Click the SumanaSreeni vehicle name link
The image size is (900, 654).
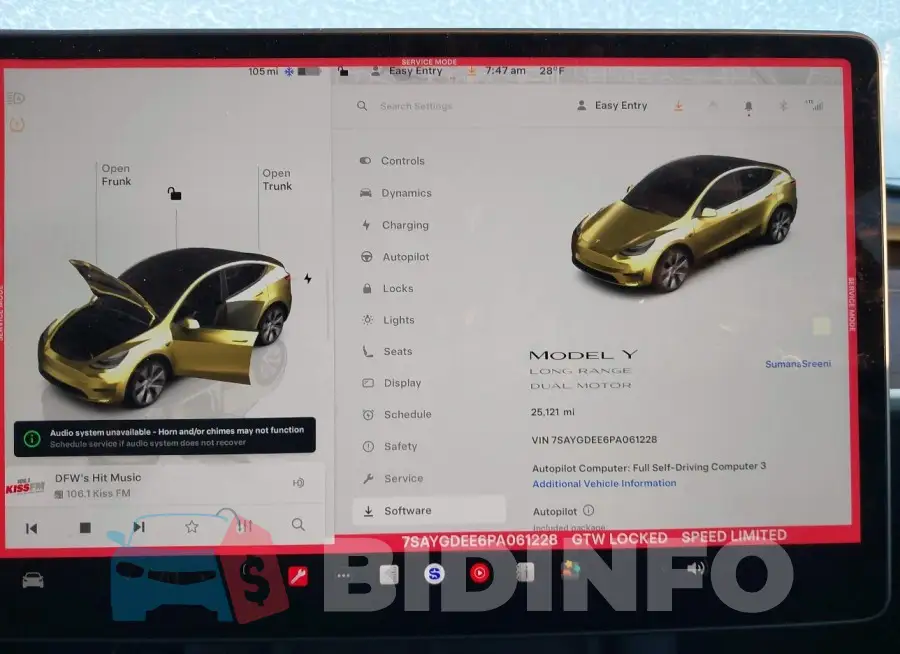pyautogui.click(x=798, y=363)
